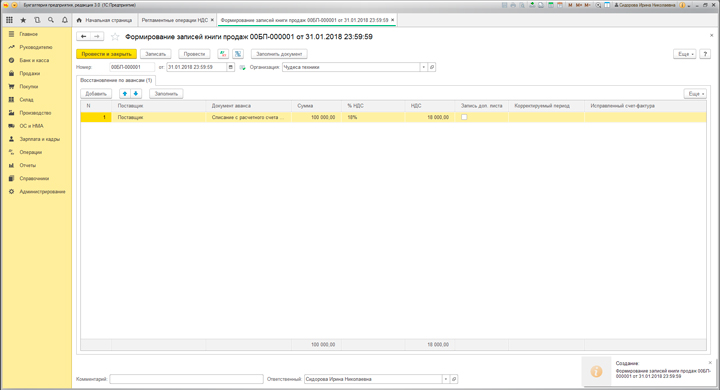Click the table Заполнить button

point(166,94)
